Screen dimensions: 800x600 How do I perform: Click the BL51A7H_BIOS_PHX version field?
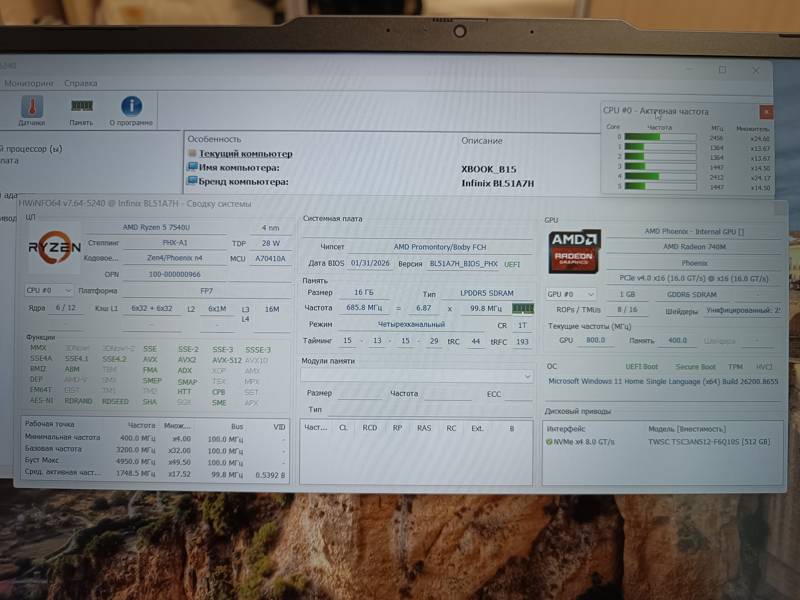463,264
